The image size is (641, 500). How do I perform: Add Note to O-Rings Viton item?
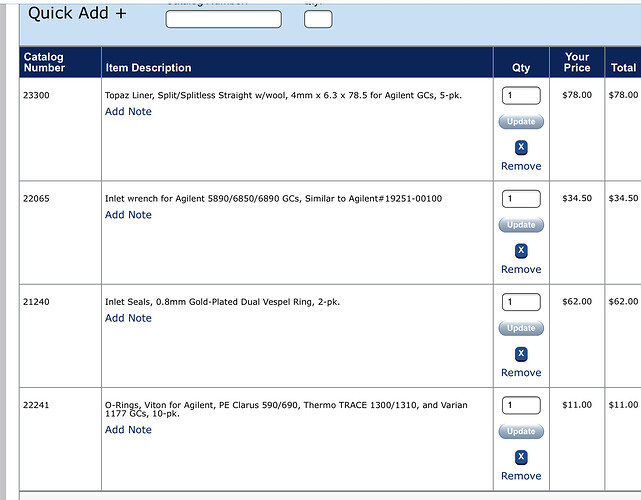[128, 430]
